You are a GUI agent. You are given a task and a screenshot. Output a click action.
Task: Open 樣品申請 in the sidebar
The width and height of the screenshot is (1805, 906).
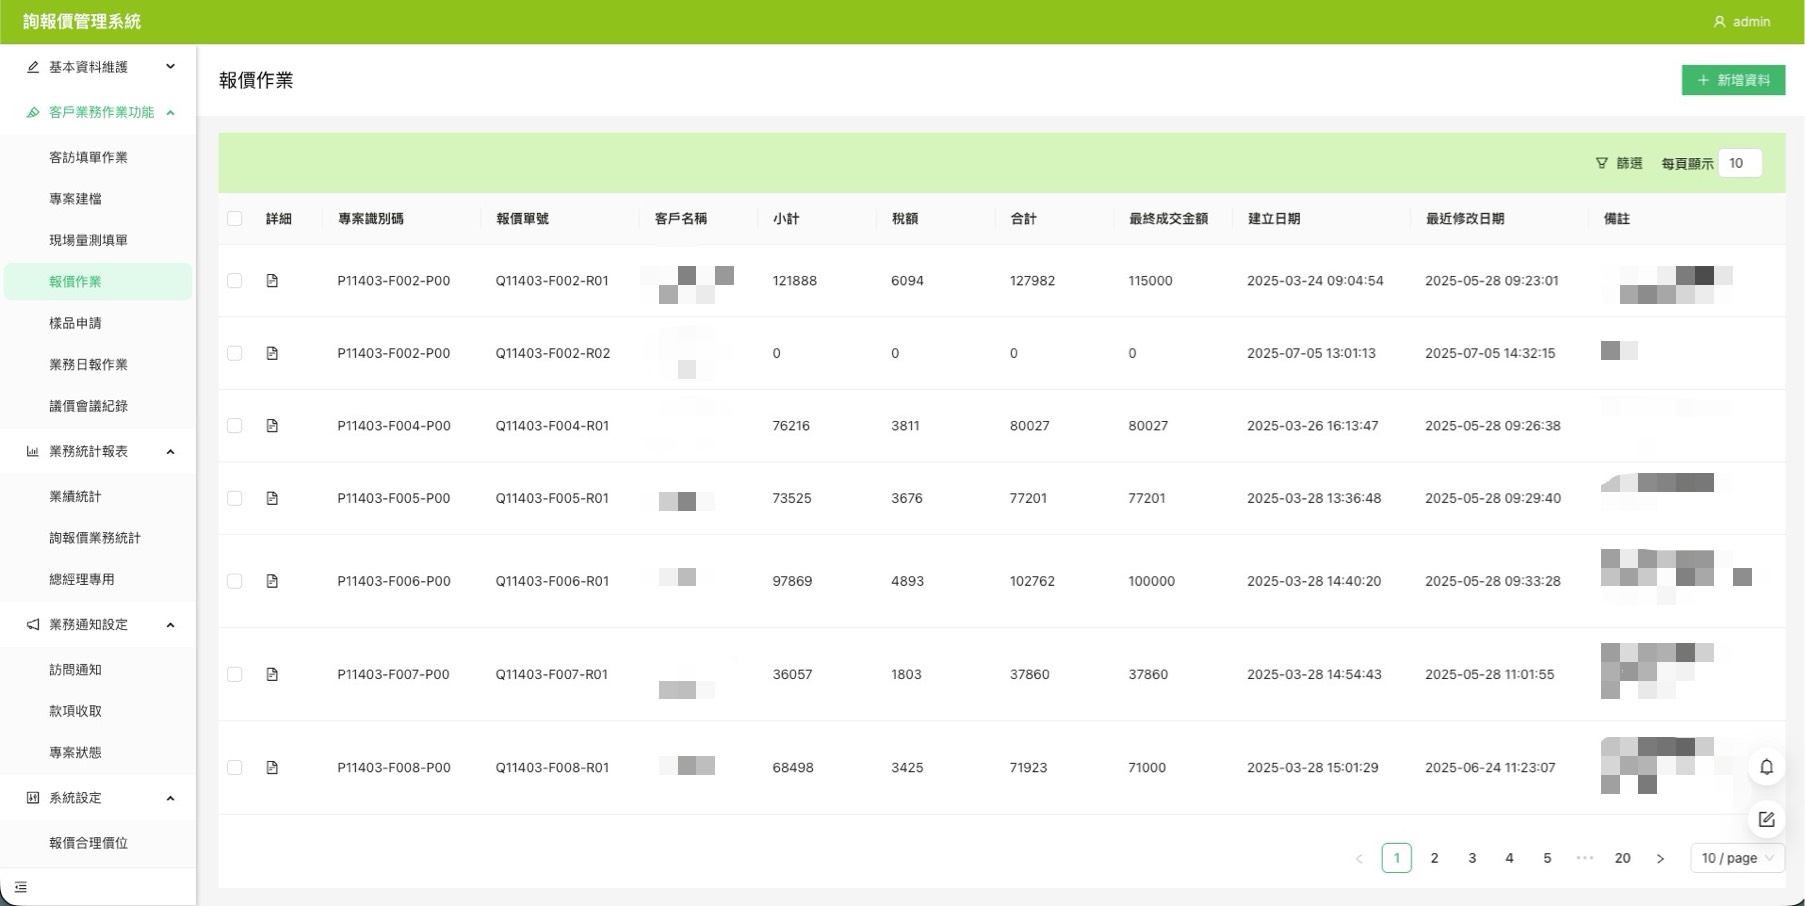pos(76,323)
